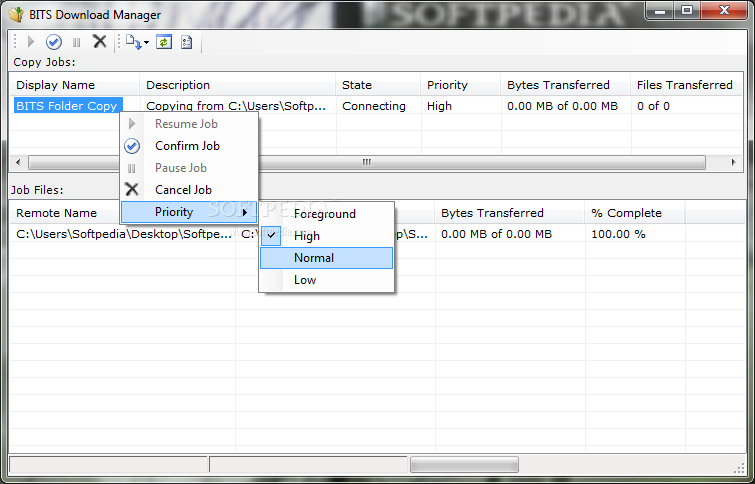Click the High priority cell in job row
The image size is (755, 484).
click(439, 106)
